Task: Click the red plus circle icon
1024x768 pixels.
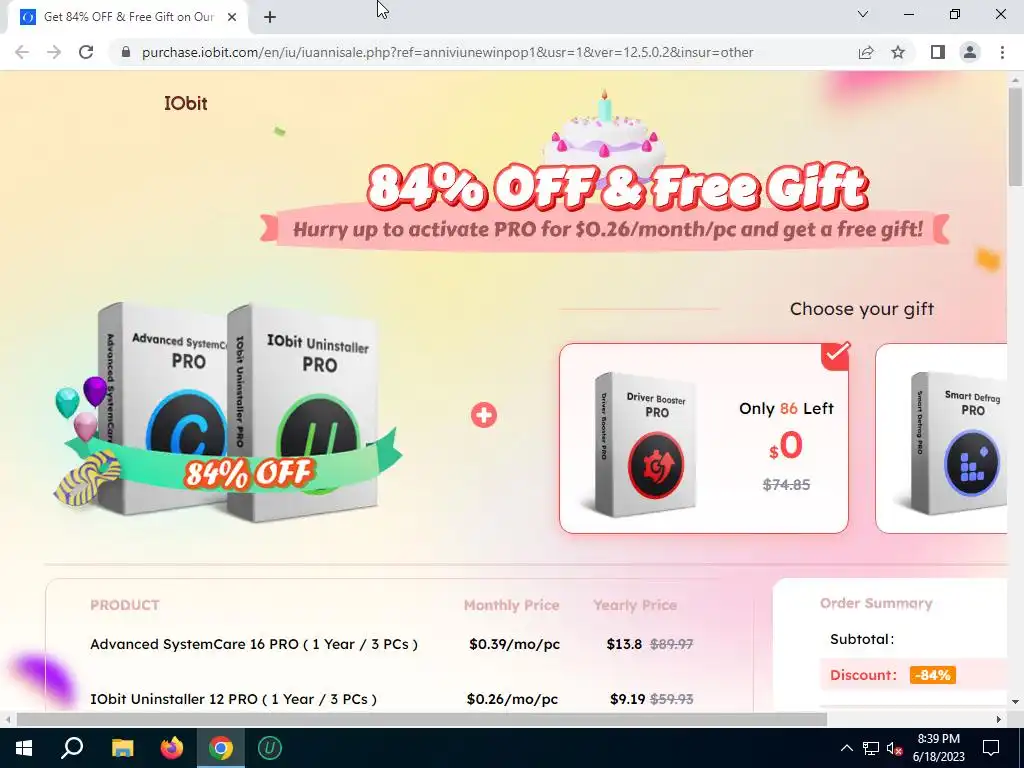Action: point(484,415)
